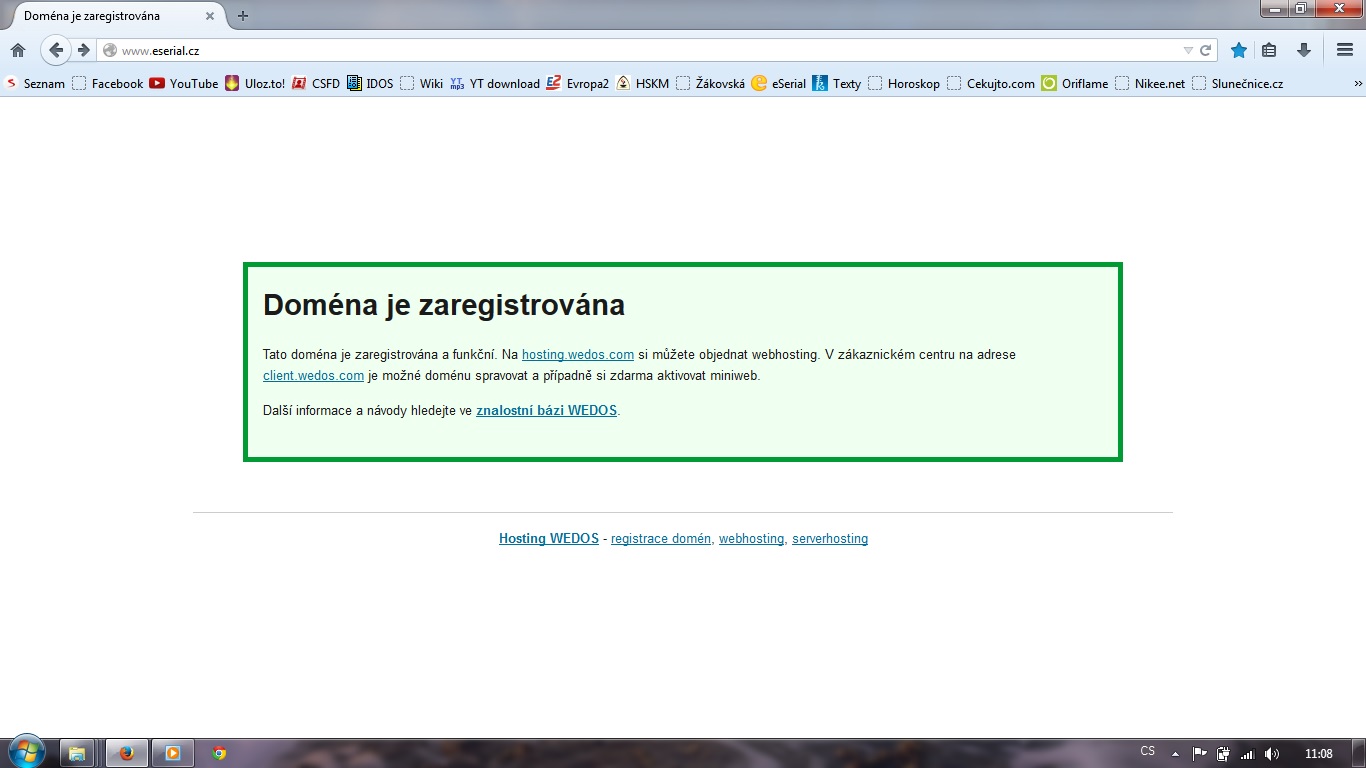This screenshot has width=1366, height=768.
Task: Click the back navigation arrow
Action: pyautogui.click(x=56, y=50)
